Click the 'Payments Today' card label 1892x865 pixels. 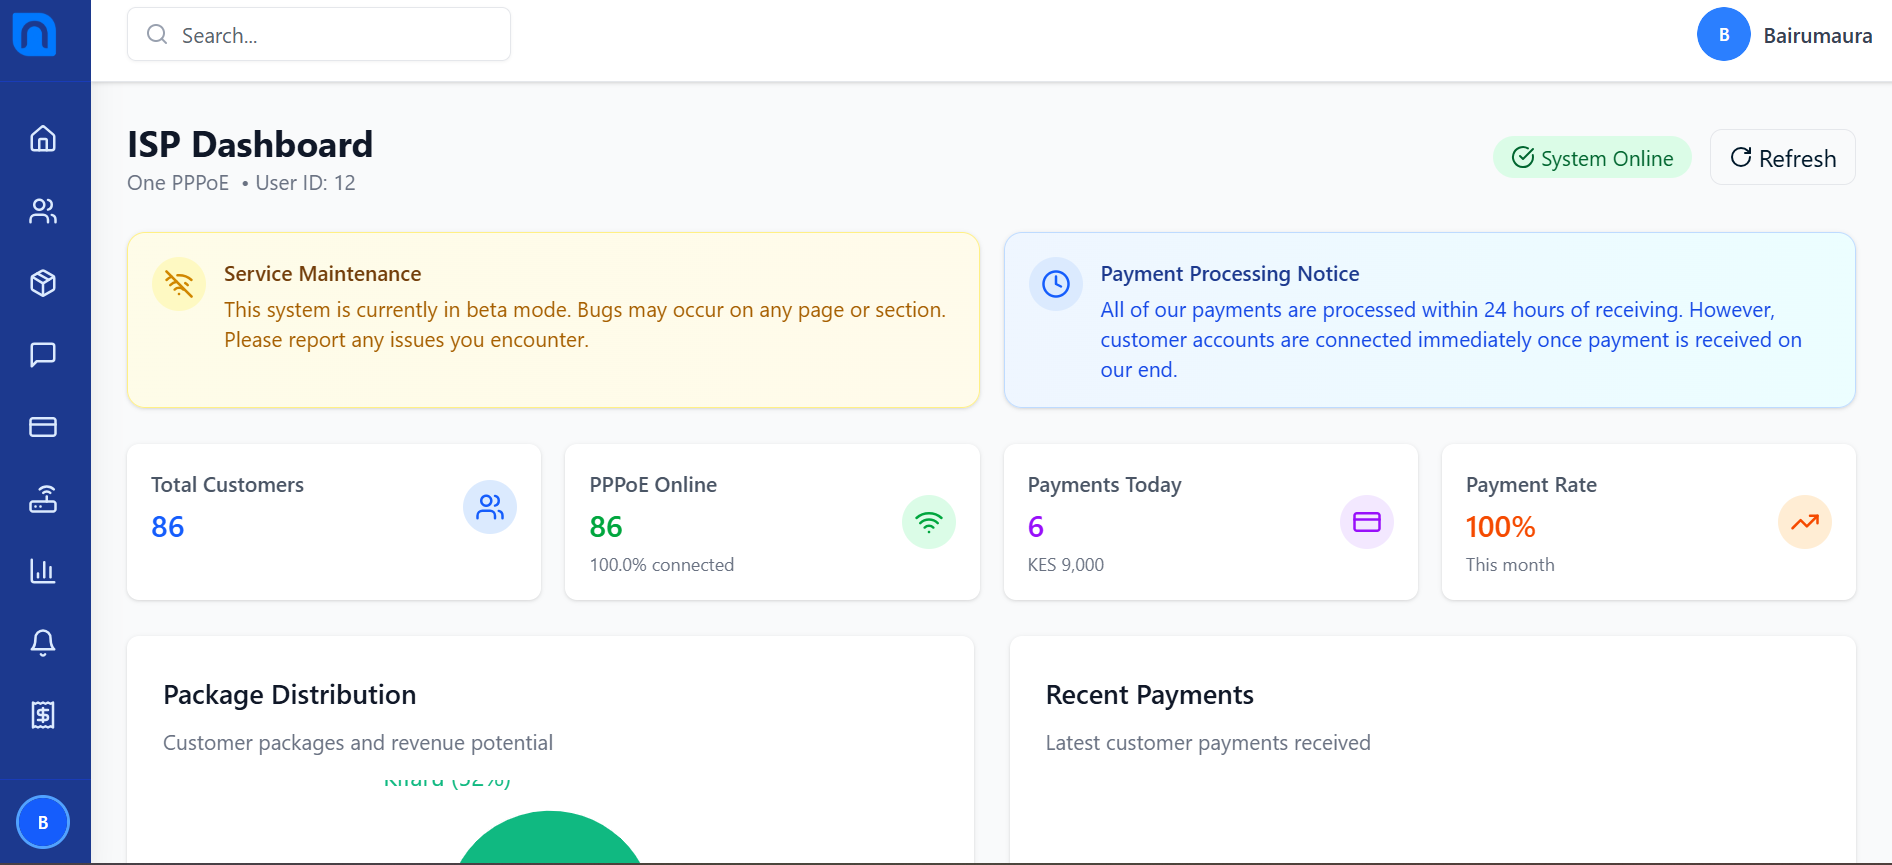click(x=1104, y=485)
